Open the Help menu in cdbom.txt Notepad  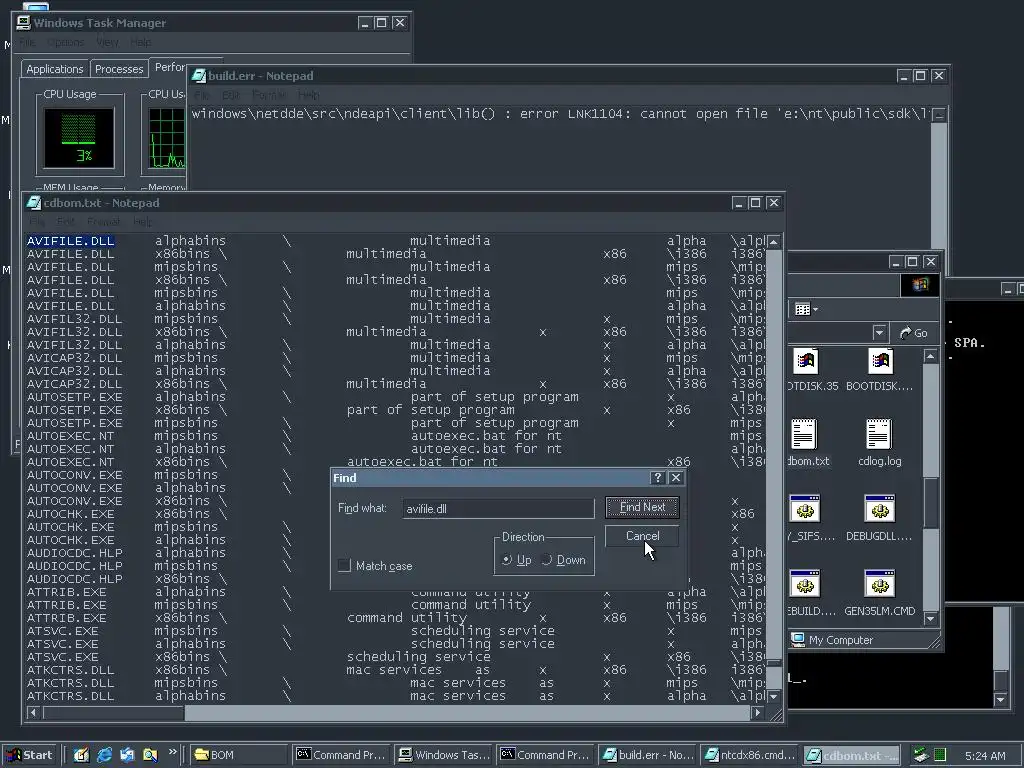click(142, 221)
